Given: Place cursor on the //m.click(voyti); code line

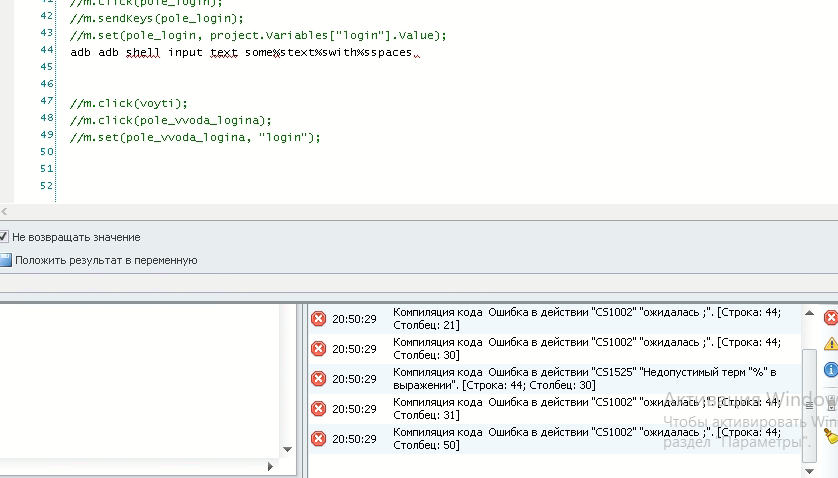Looking at the screenshot, I should pyautogui.click(x=128, y=102).
